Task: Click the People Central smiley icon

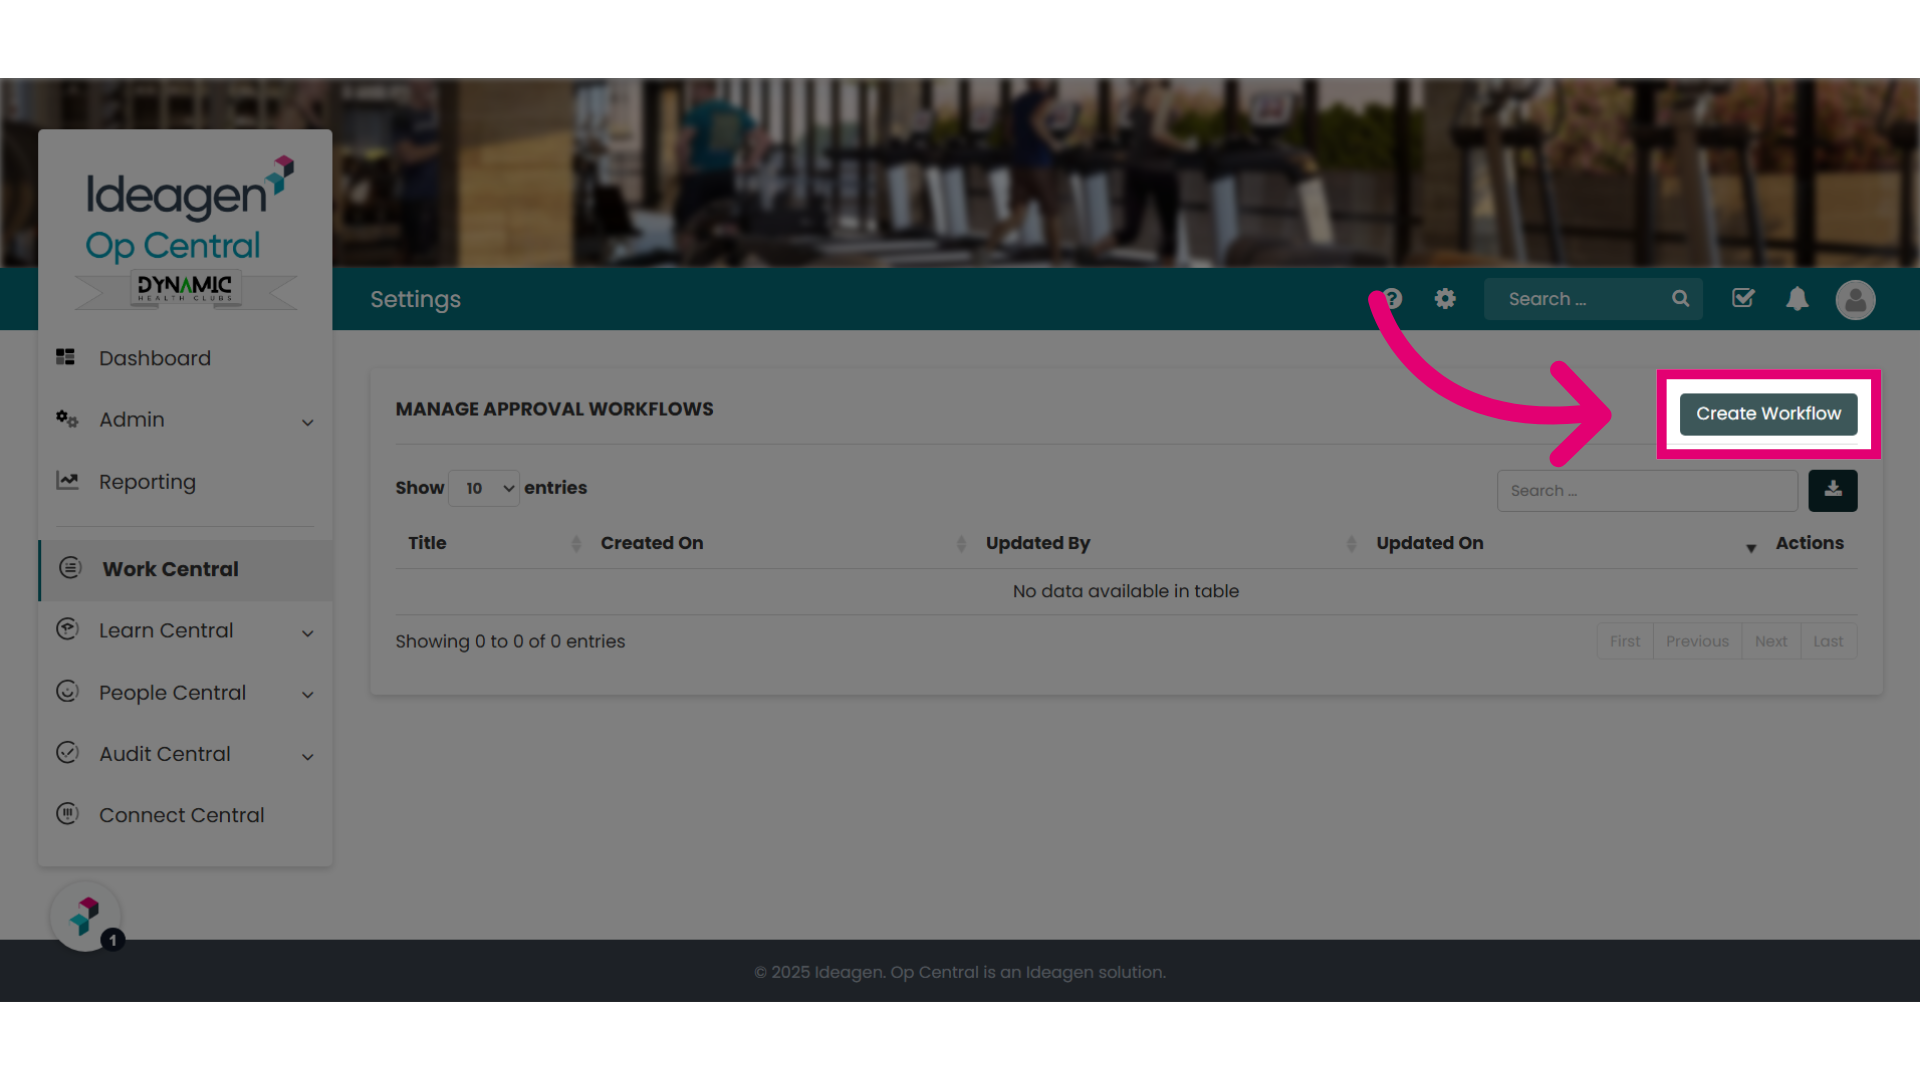Action: pos(67,691)
